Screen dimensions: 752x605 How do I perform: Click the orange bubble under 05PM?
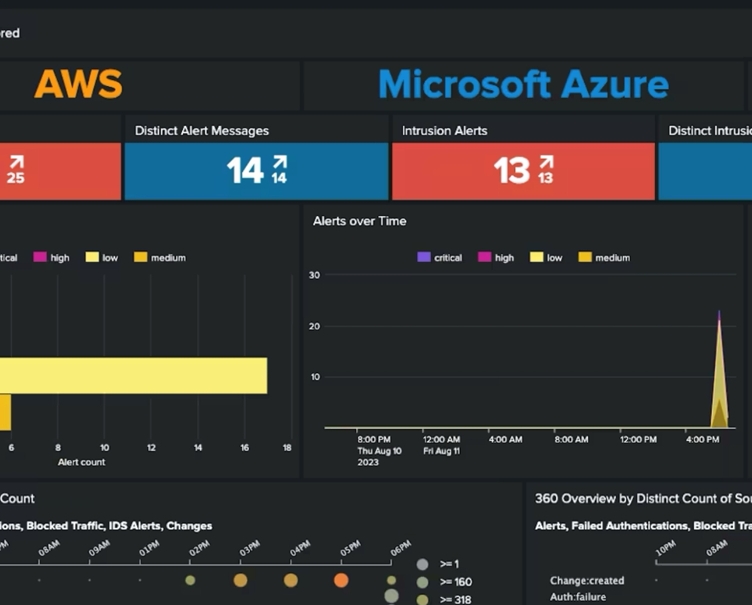[341, 580]
